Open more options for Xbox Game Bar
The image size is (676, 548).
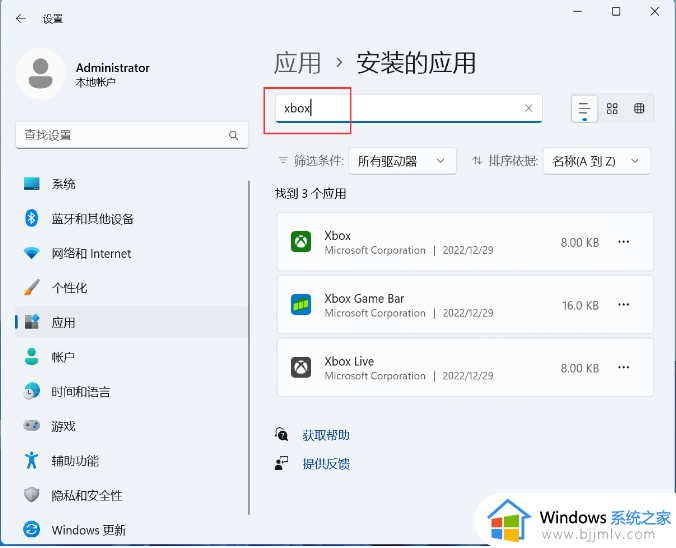pyautogui.click(x=623, y=305)
